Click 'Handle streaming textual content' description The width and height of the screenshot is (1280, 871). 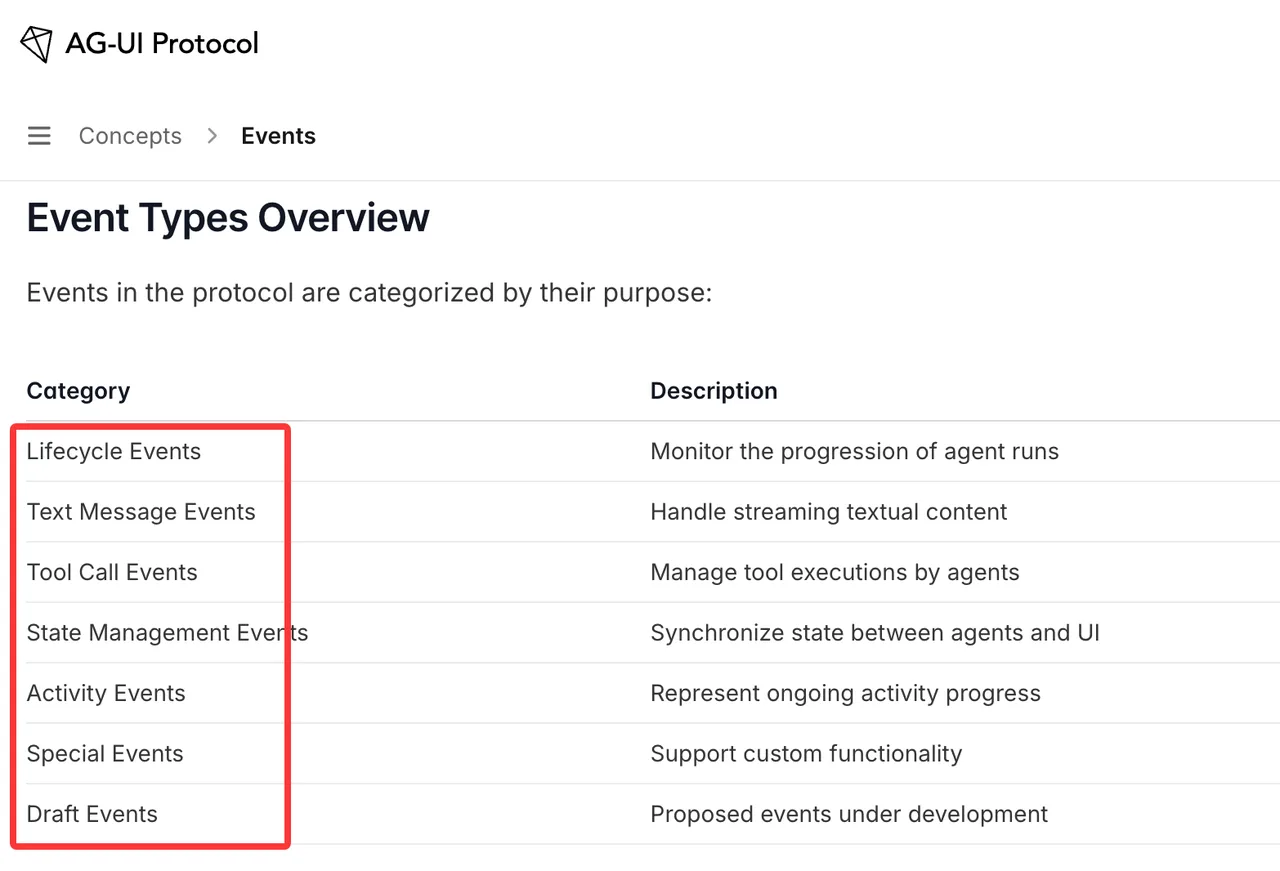829,512
